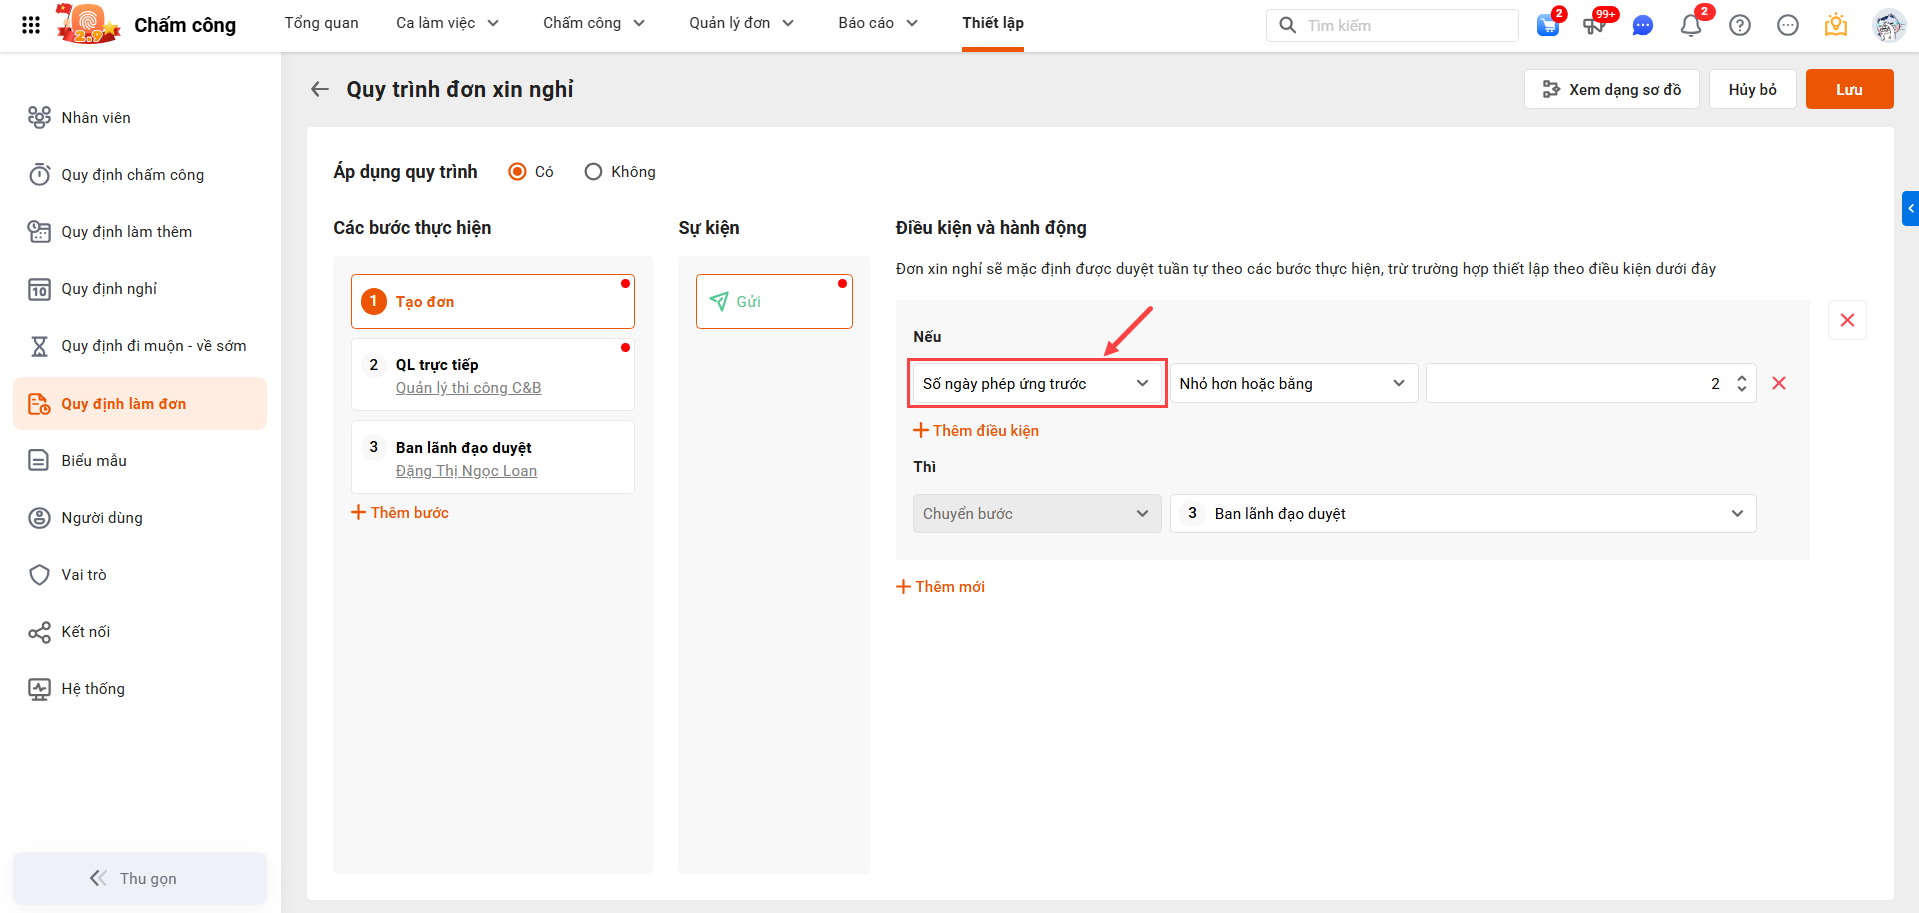Click the help question mark icon

click(x=1739, y=26)
